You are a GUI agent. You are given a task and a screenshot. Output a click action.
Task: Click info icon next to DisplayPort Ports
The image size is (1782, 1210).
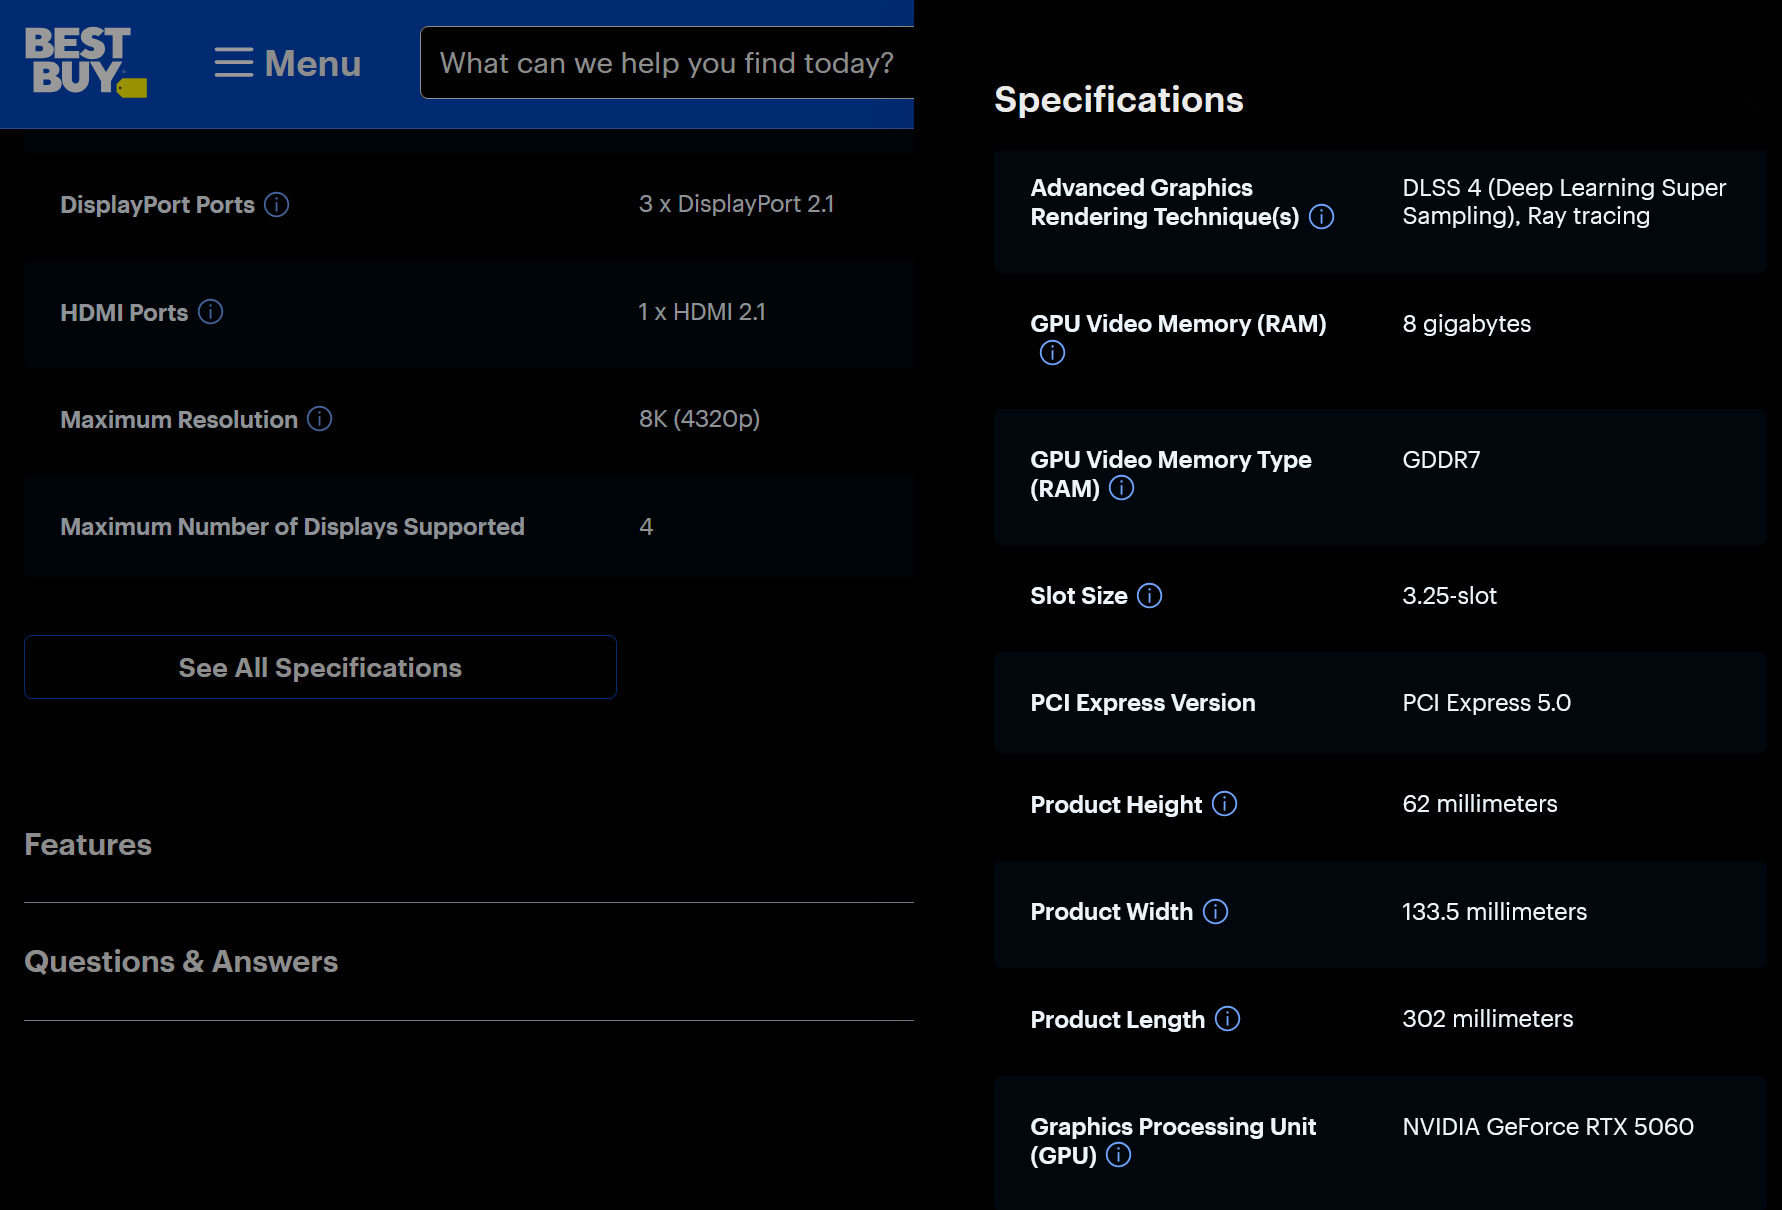pos(277,205)
